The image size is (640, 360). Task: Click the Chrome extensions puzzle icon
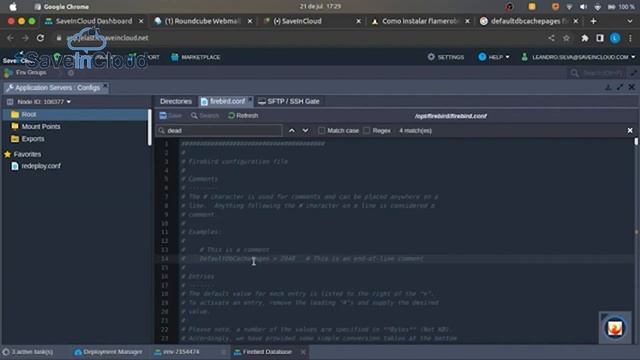click(x=585, y=38)
